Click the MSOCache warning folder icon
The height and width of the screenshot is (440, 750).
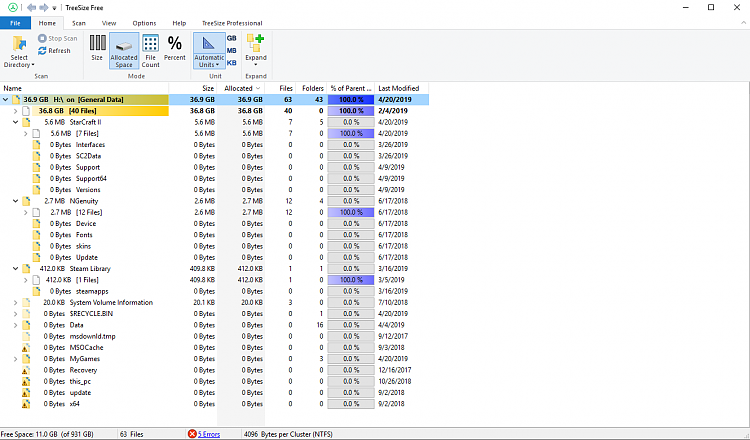[26, 348]
